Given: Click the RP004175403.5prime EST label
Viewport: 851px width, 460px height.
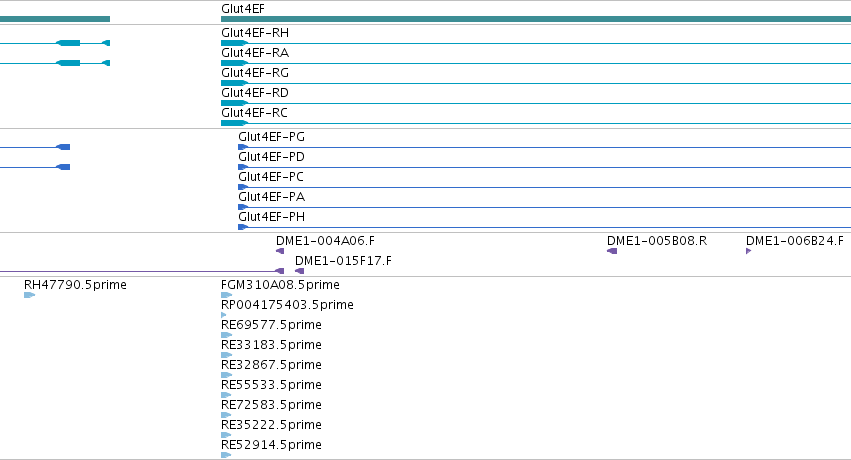Looking at the screenshot, I should pyautogui.click(x=287, y=305).
